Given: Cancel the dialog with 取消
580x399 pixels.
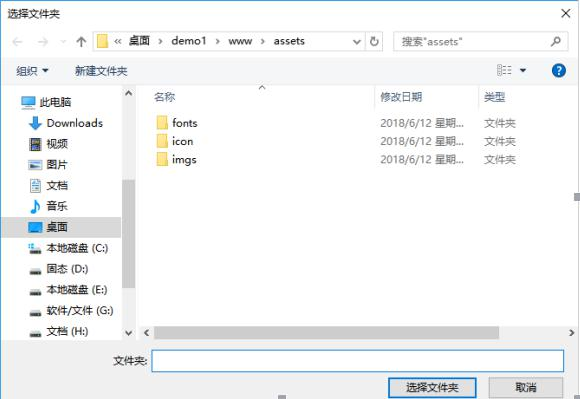Looking at the screenshot, I should click(526, 388).
